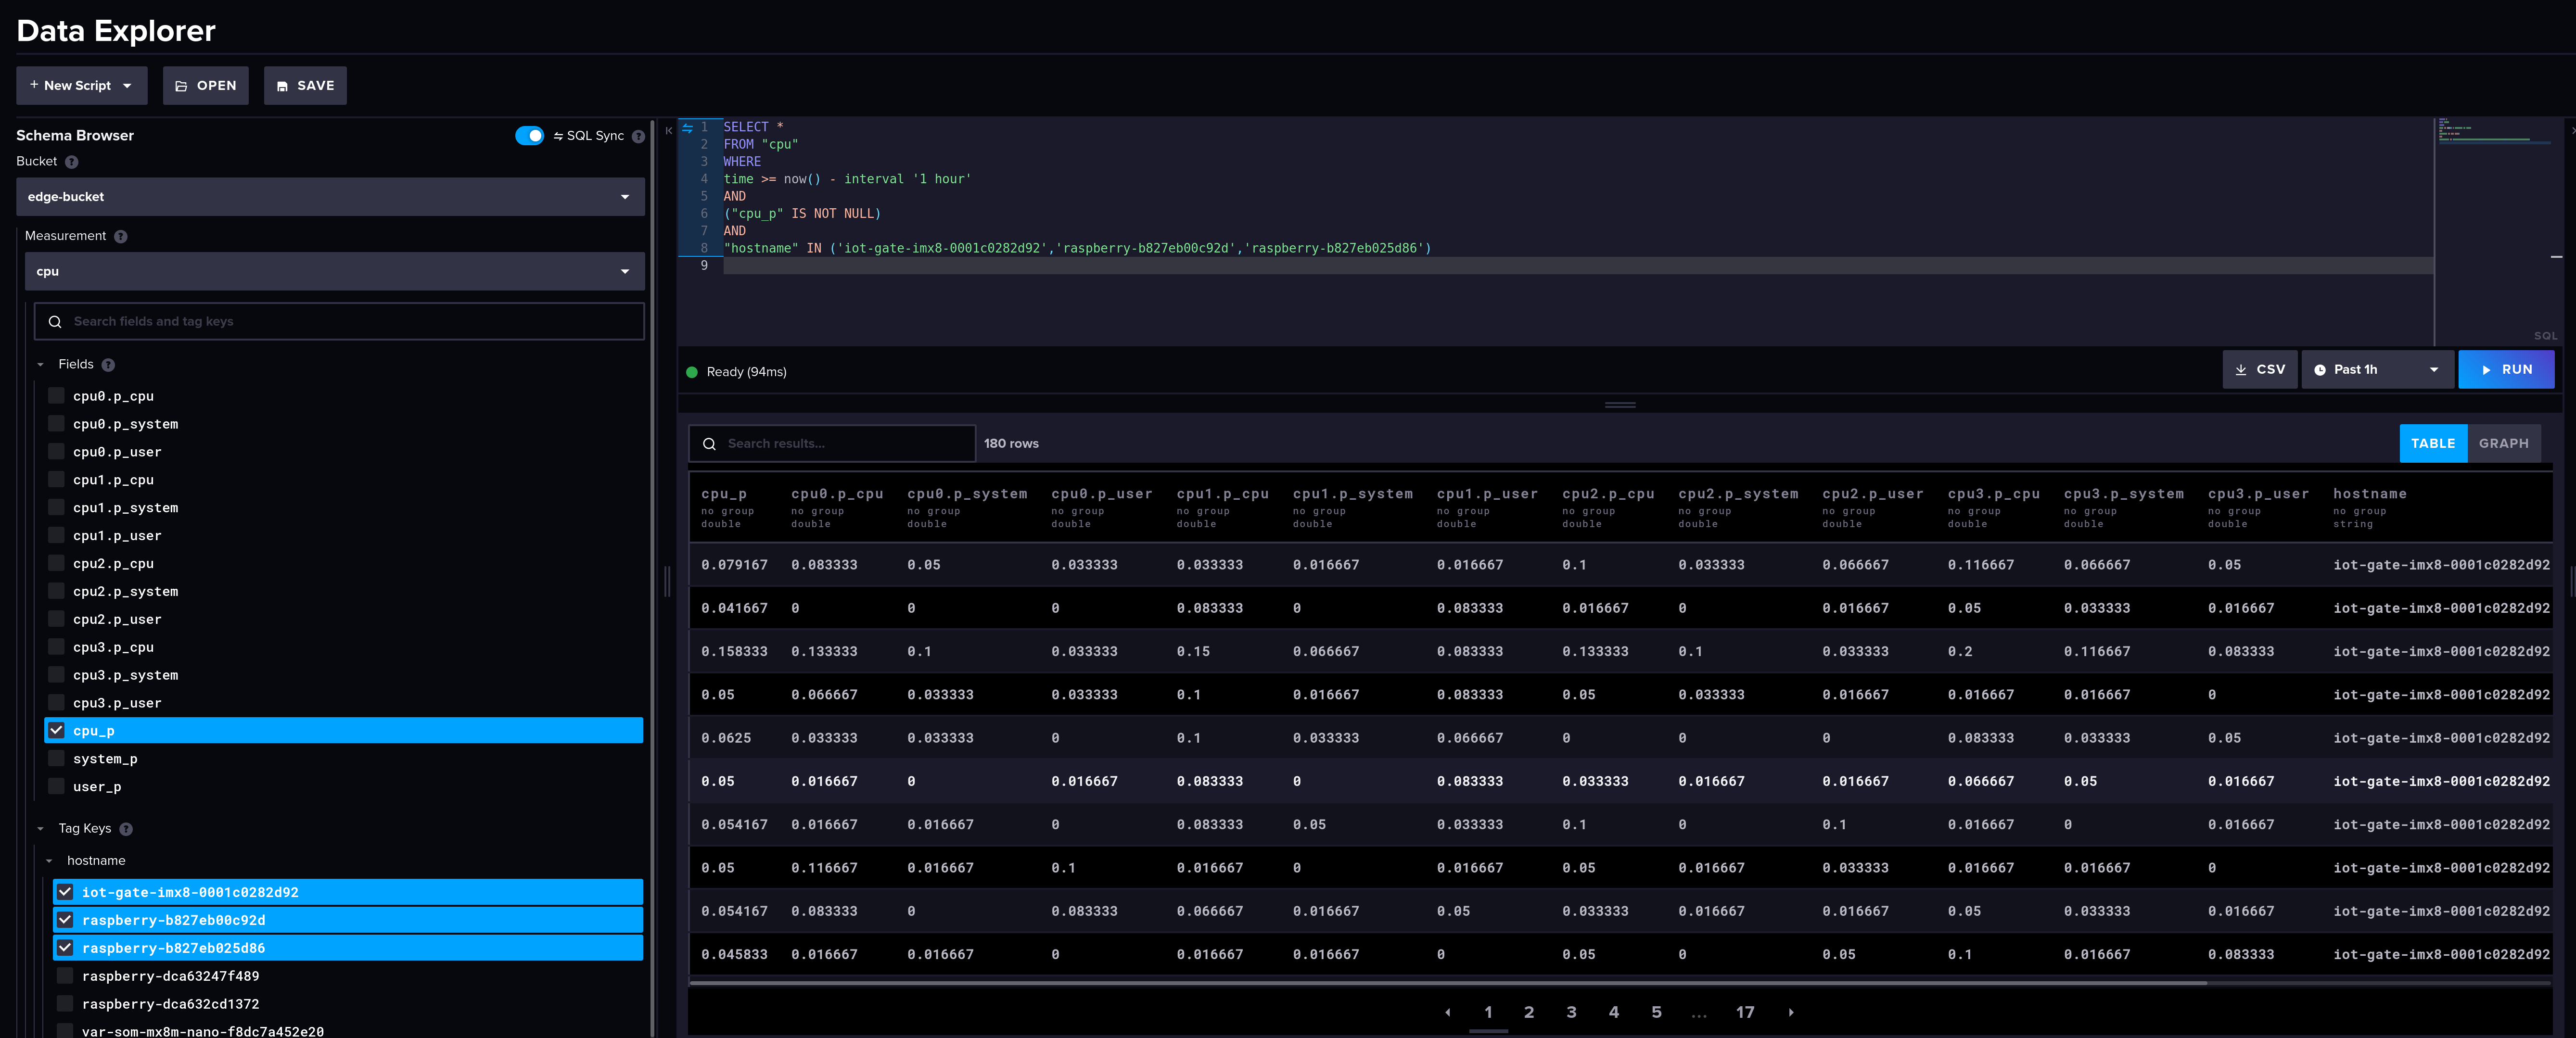Click the hostname column header

point(2369,494)
